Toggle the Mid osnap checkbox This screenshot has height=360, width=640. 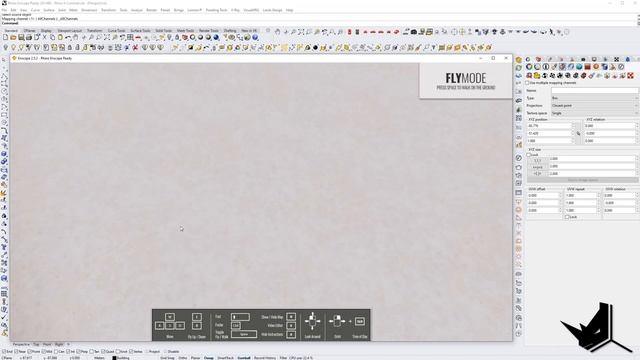(x=44, y=351)
